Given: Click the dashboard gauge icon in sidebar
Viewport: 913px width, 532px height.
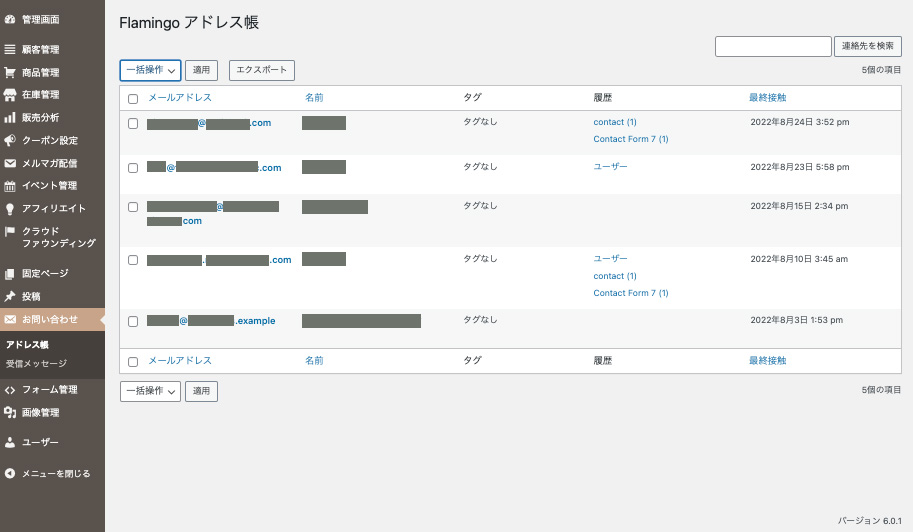Looking at the screenshot, I should coord(10,19).
